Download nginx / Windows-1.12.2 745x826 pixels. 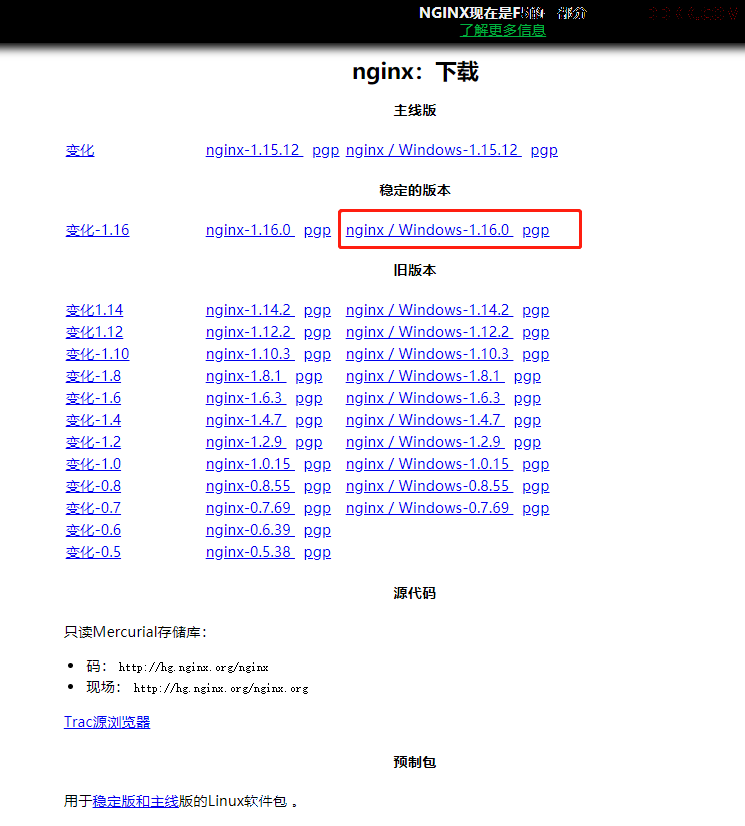pos(429,332)
